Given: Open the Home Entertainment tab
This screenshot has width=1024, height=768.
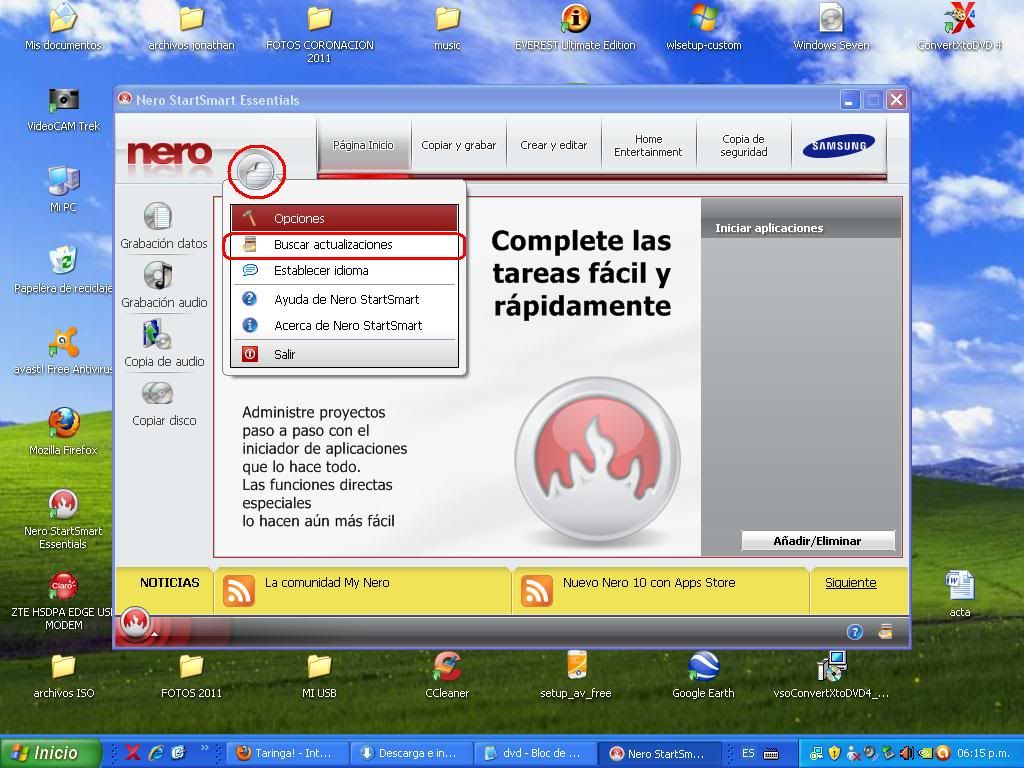Looking at the screenshot, I should pos(648,145).
